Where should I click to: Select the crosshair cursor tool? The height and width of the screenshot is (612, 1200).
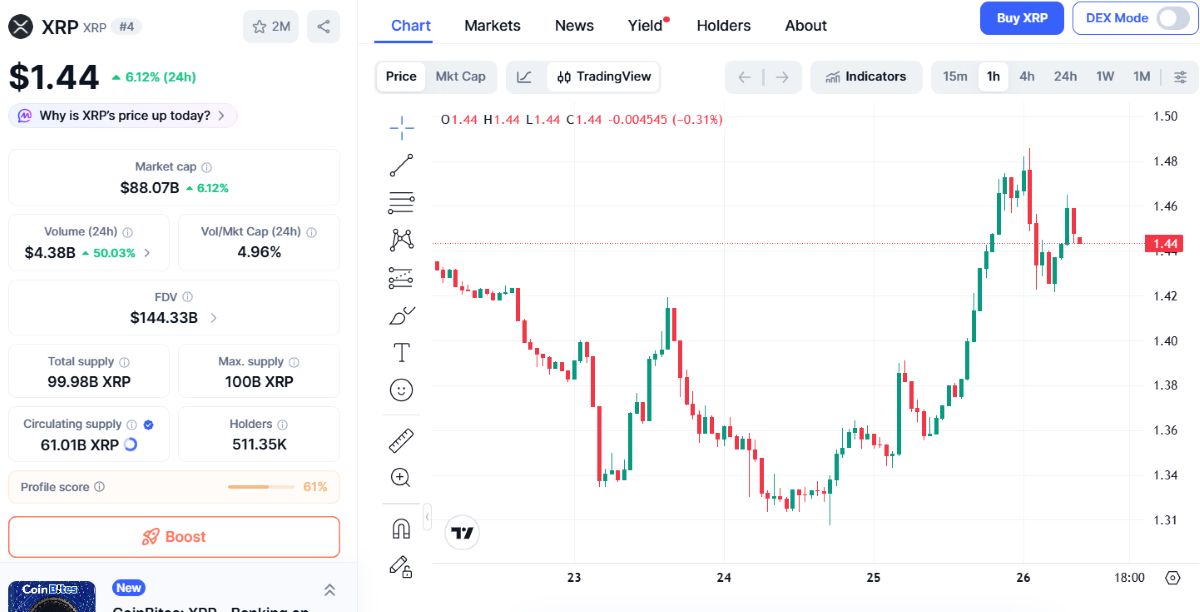(x=401, y=127)
